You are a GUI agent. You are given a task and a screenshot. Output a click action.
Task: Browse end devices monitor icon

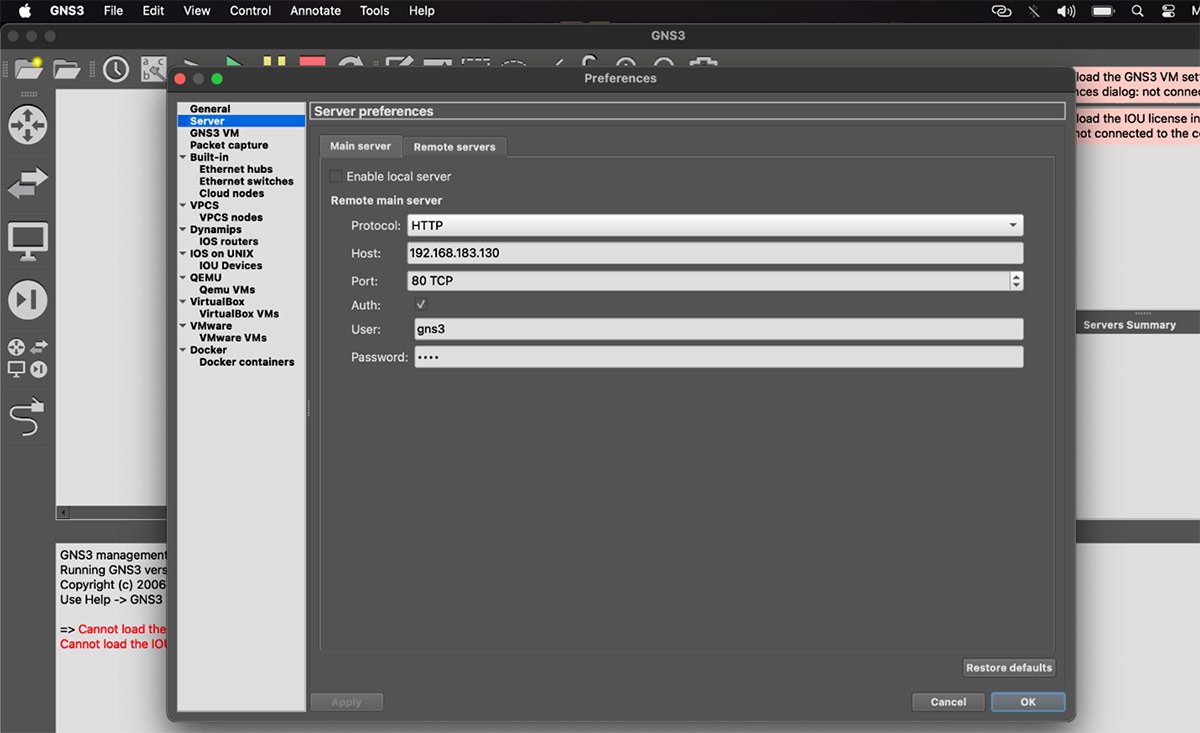pyautogui.click(x=27, y=241)
